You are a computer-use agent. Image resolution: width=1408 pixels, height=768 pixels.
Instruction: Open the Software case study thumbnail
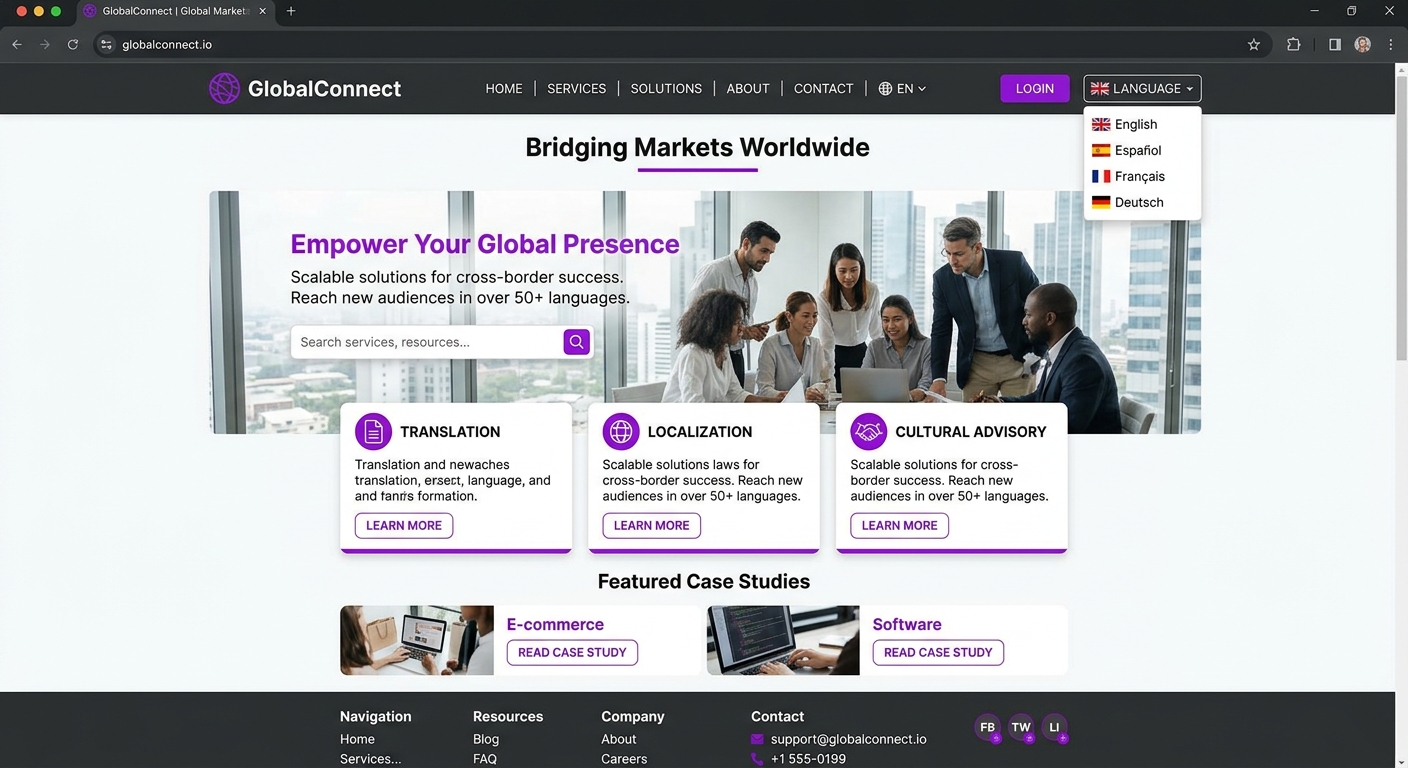(x=783, y=640)
